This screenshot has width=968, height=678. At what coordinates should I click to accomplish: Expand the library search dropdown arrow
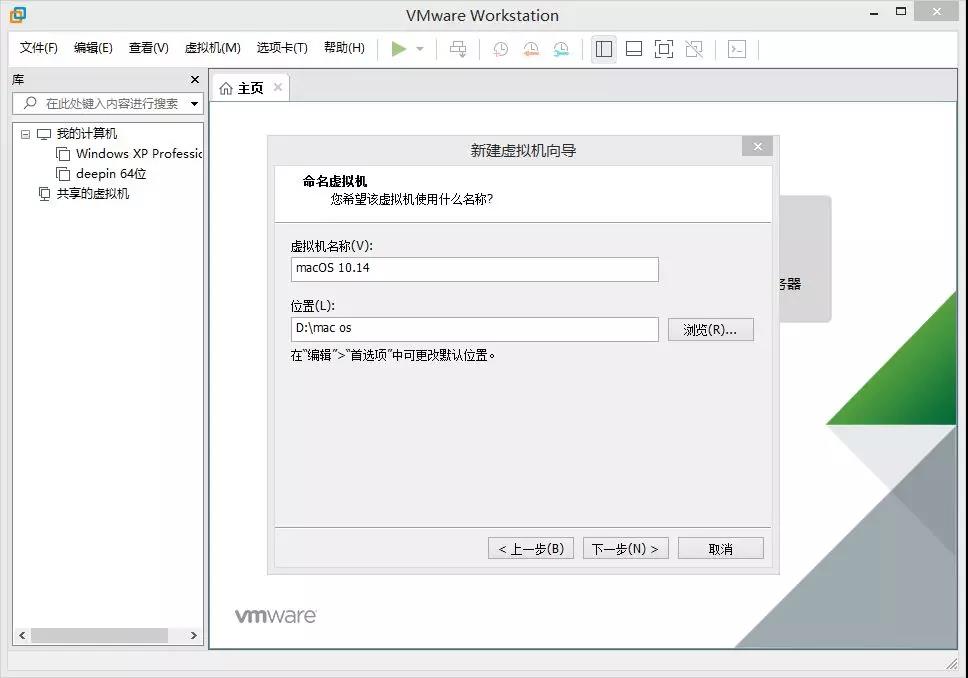click(194, 104)
